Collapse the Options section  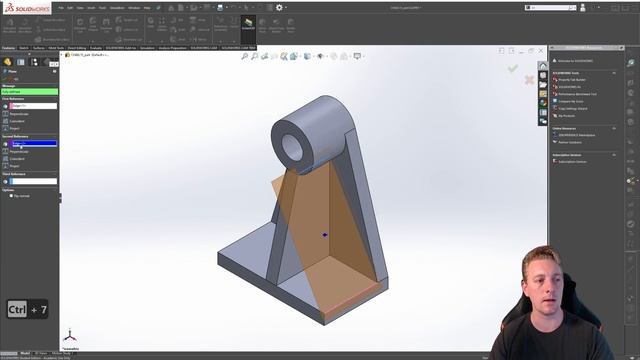(x=55, y=190)
